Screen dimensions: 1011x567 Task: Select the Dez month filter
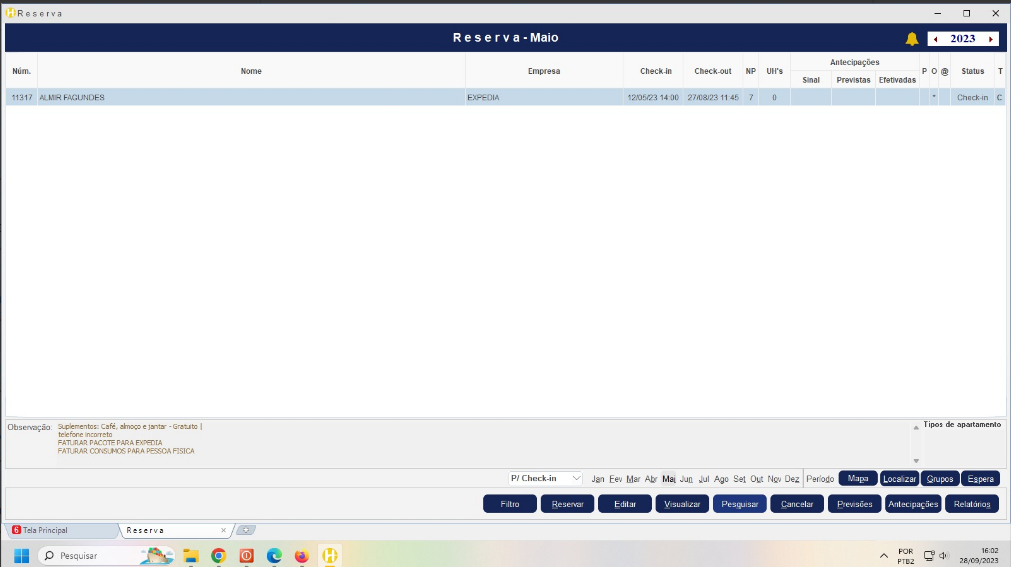[x=792, y=479]
